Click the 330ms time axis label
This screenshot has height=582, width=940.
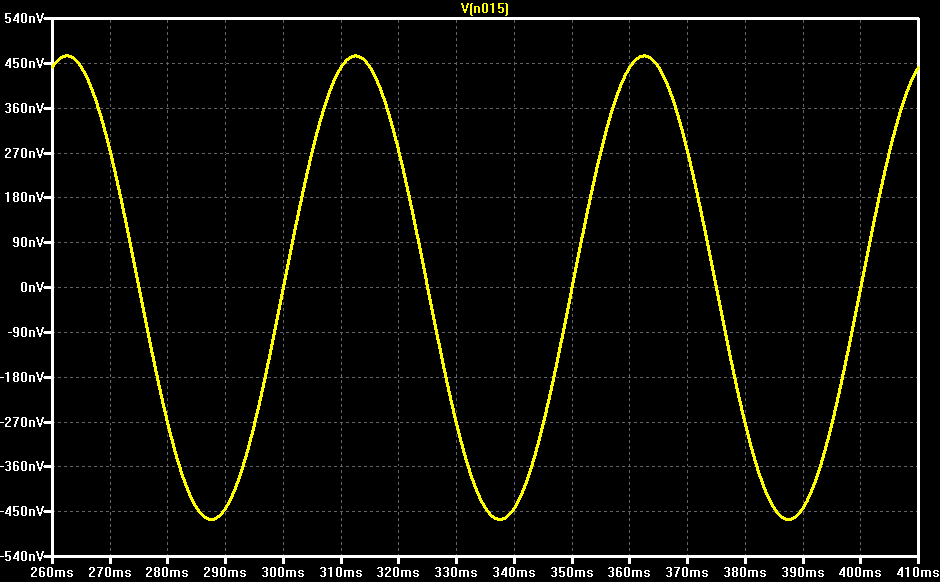(456, 572)
